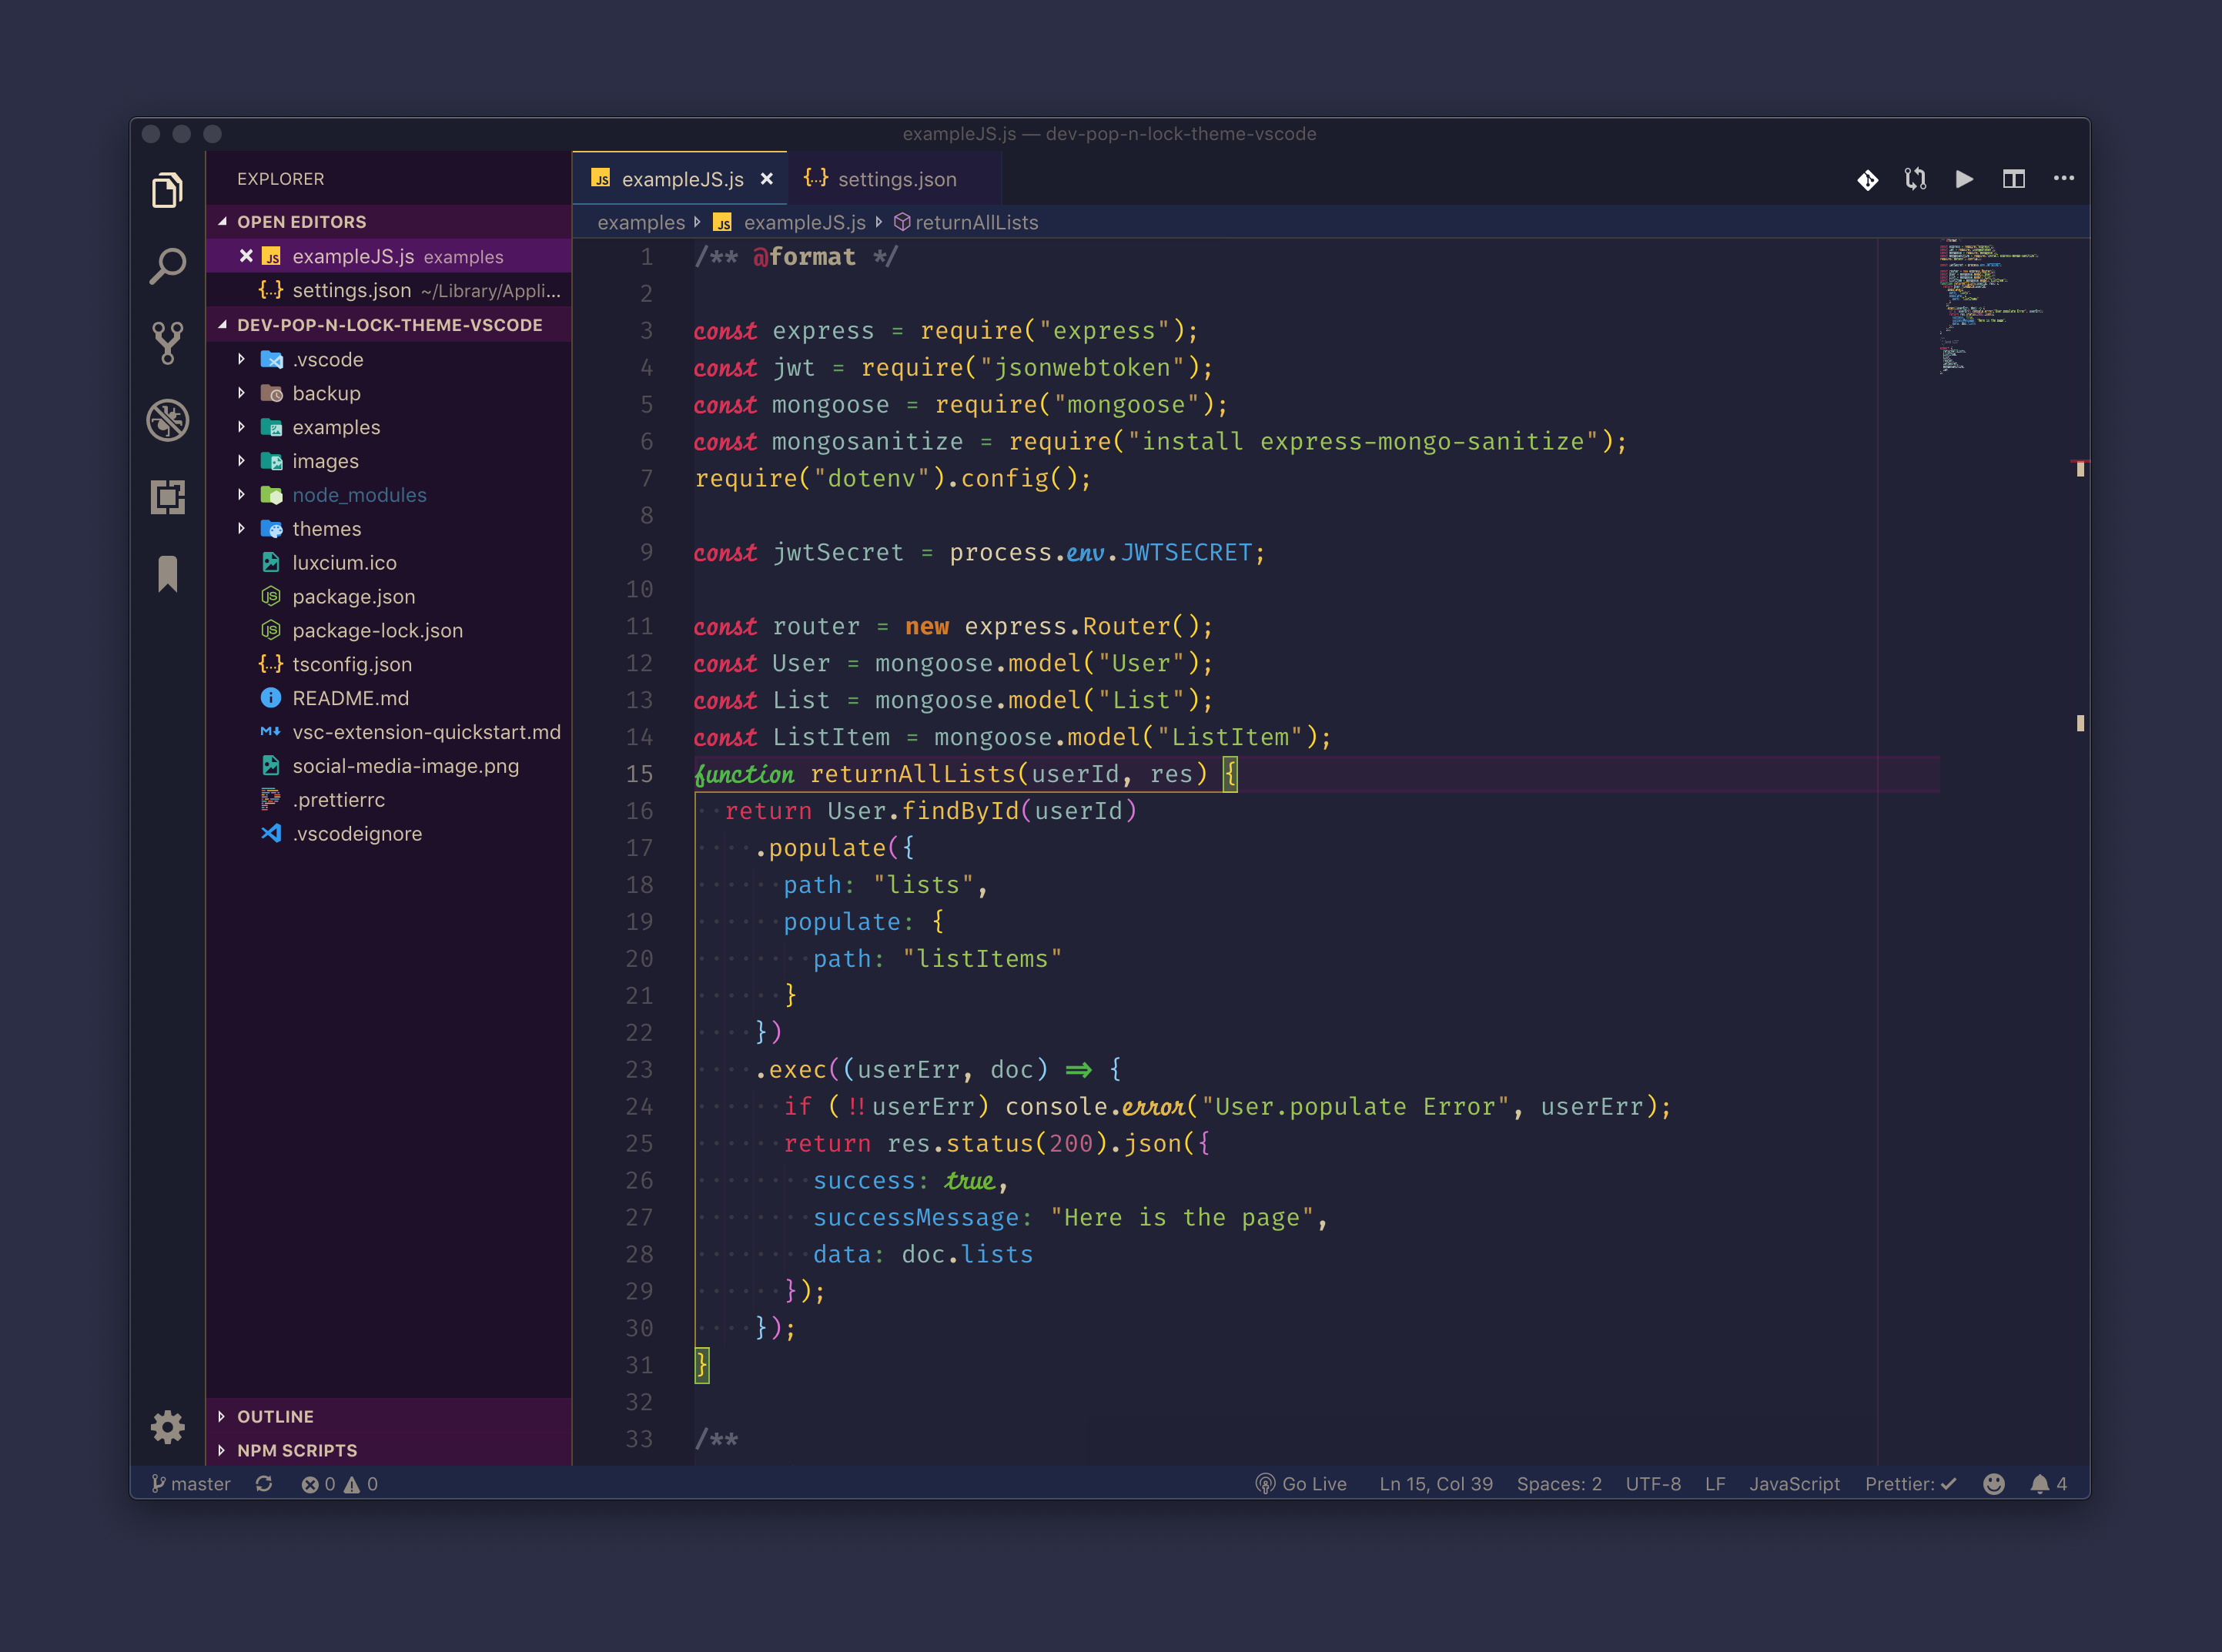Expand the OUTLINE section
This screenshot has width=2222, height=1652.
[x=275, y=1416]
